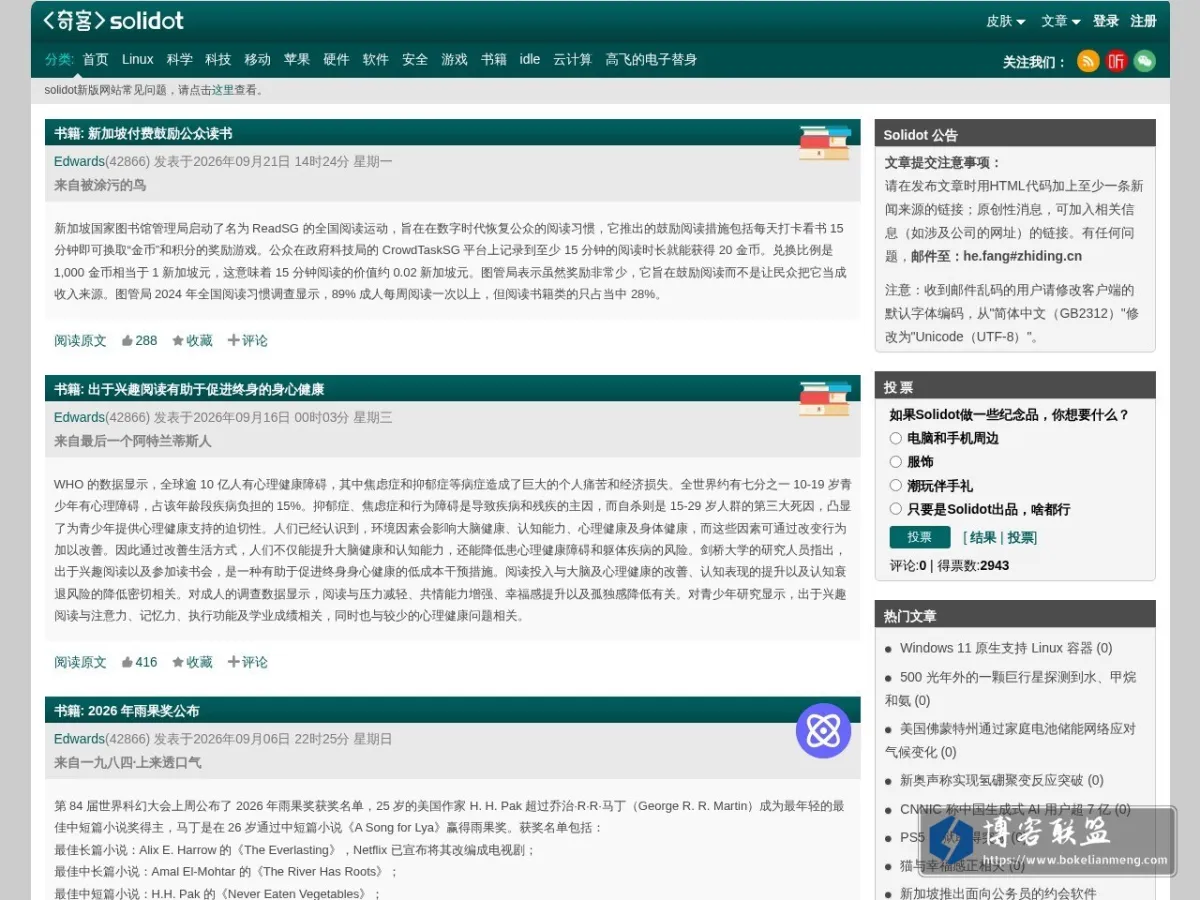Open 高飞的电子替身 category

click(651, 59)
